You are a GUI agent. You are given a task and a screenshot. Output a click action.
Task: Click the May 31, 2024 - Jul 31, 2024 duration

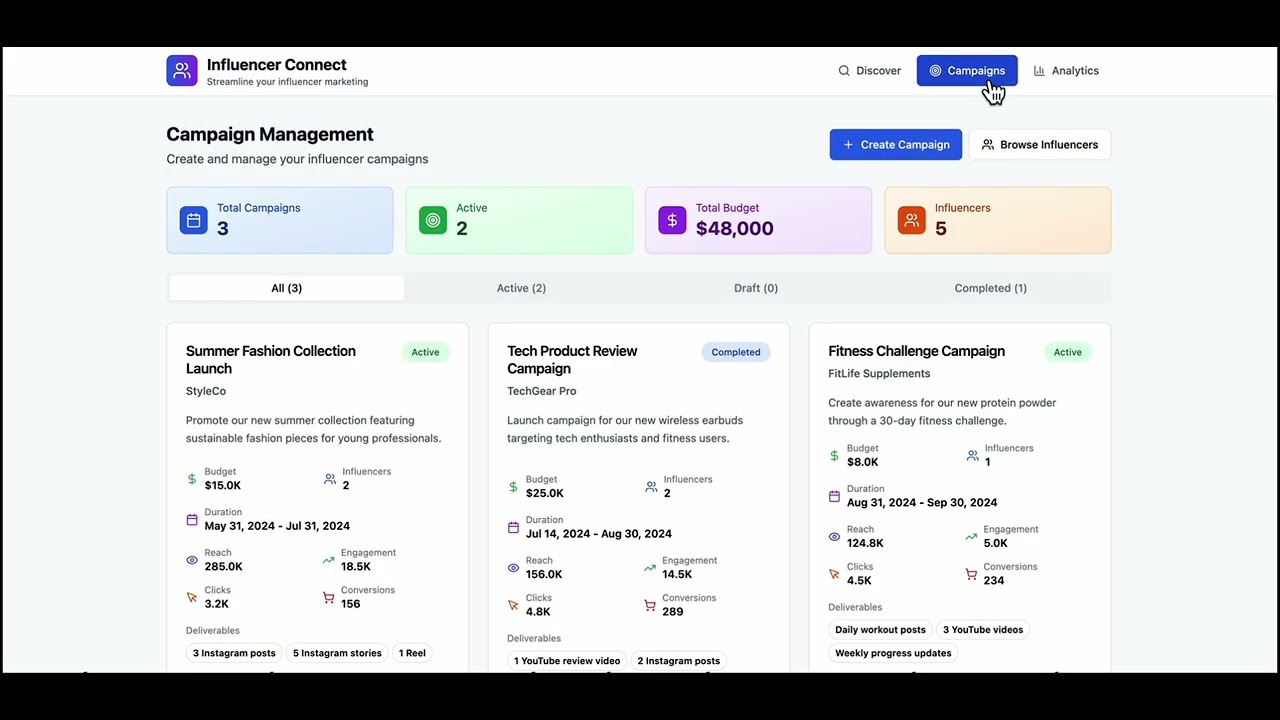[x=277, y=526]
